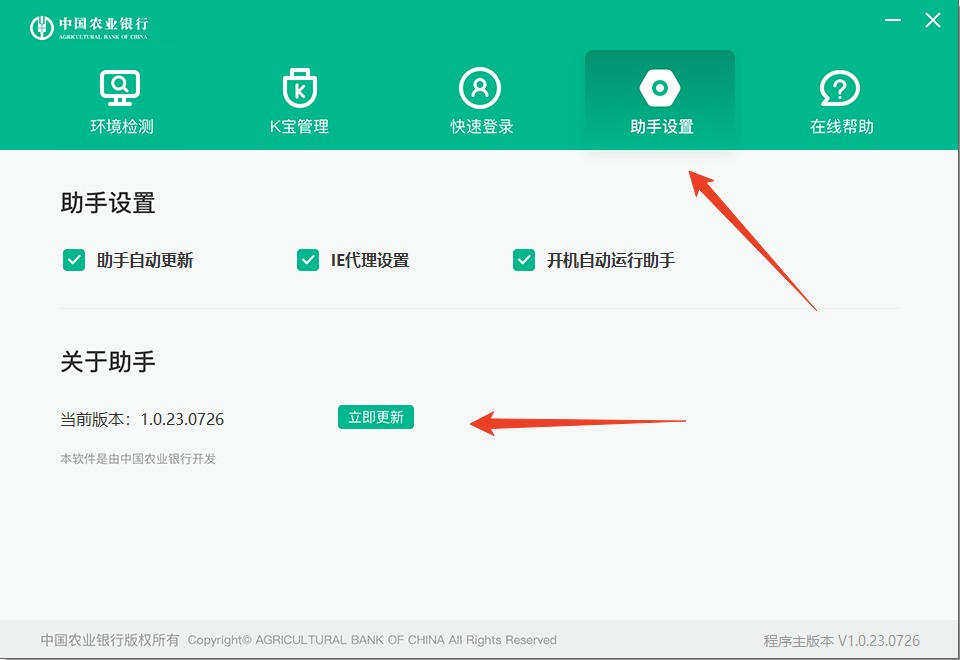Toggle the IE代理设置 checkbox
Viewport: 960px width, 660px height.
click(x=308, y=260)
